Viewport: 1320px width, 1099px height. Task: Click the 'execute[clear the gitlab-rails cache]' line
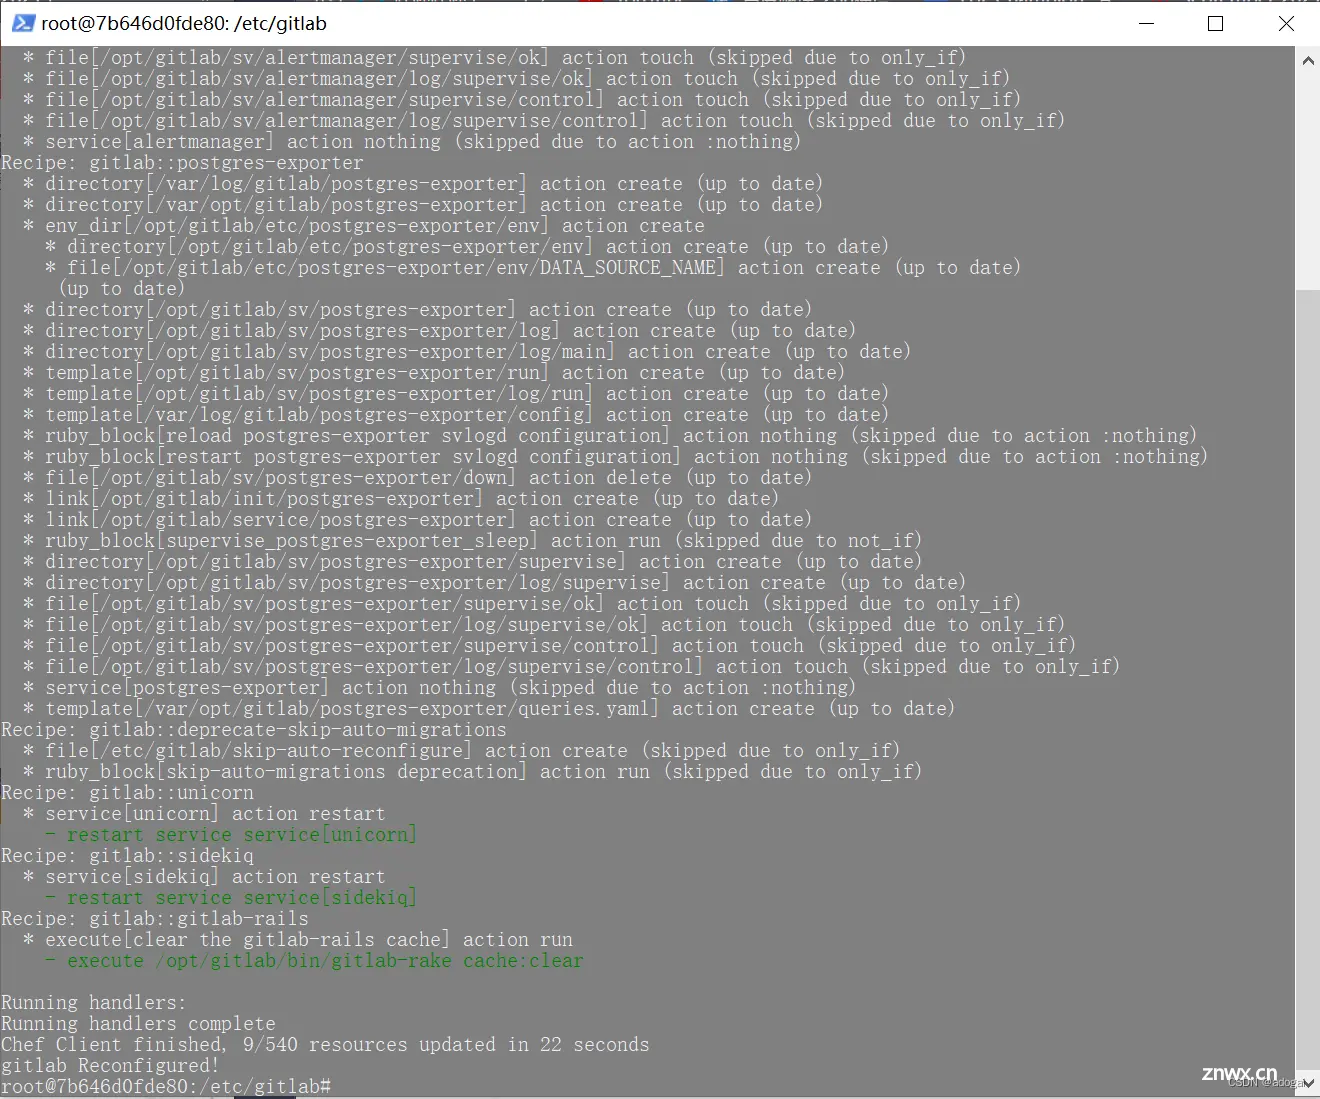click(298, 940)
